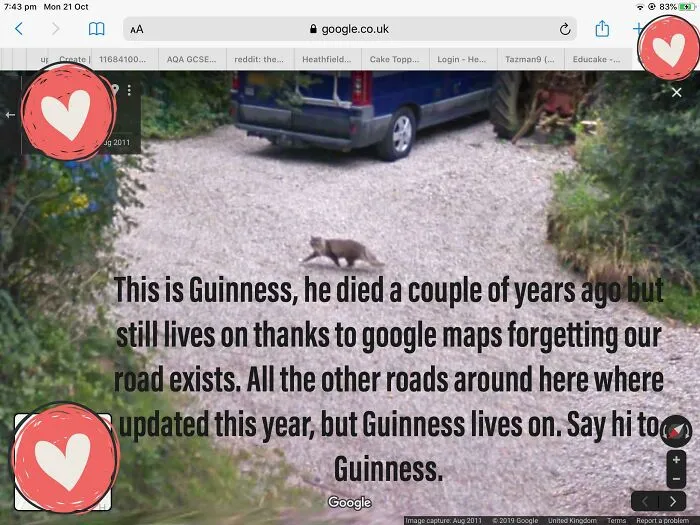The image size is (700, 525).
Task: Tap the battery indicator in status bar
Action: click(685, 7)
